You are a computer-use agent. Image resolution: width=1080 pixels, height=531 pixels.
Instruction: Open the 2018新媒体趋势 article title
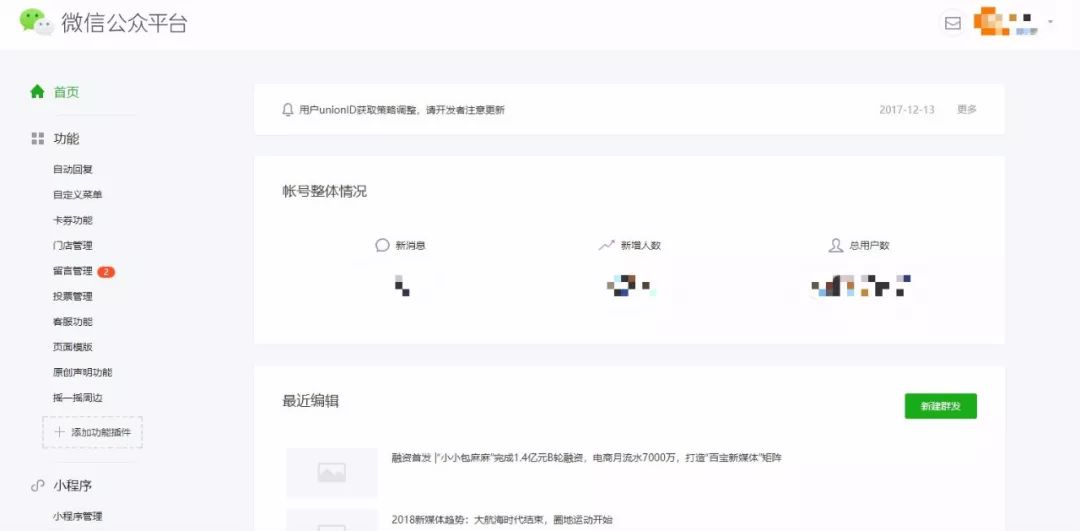tap(502, 520)
